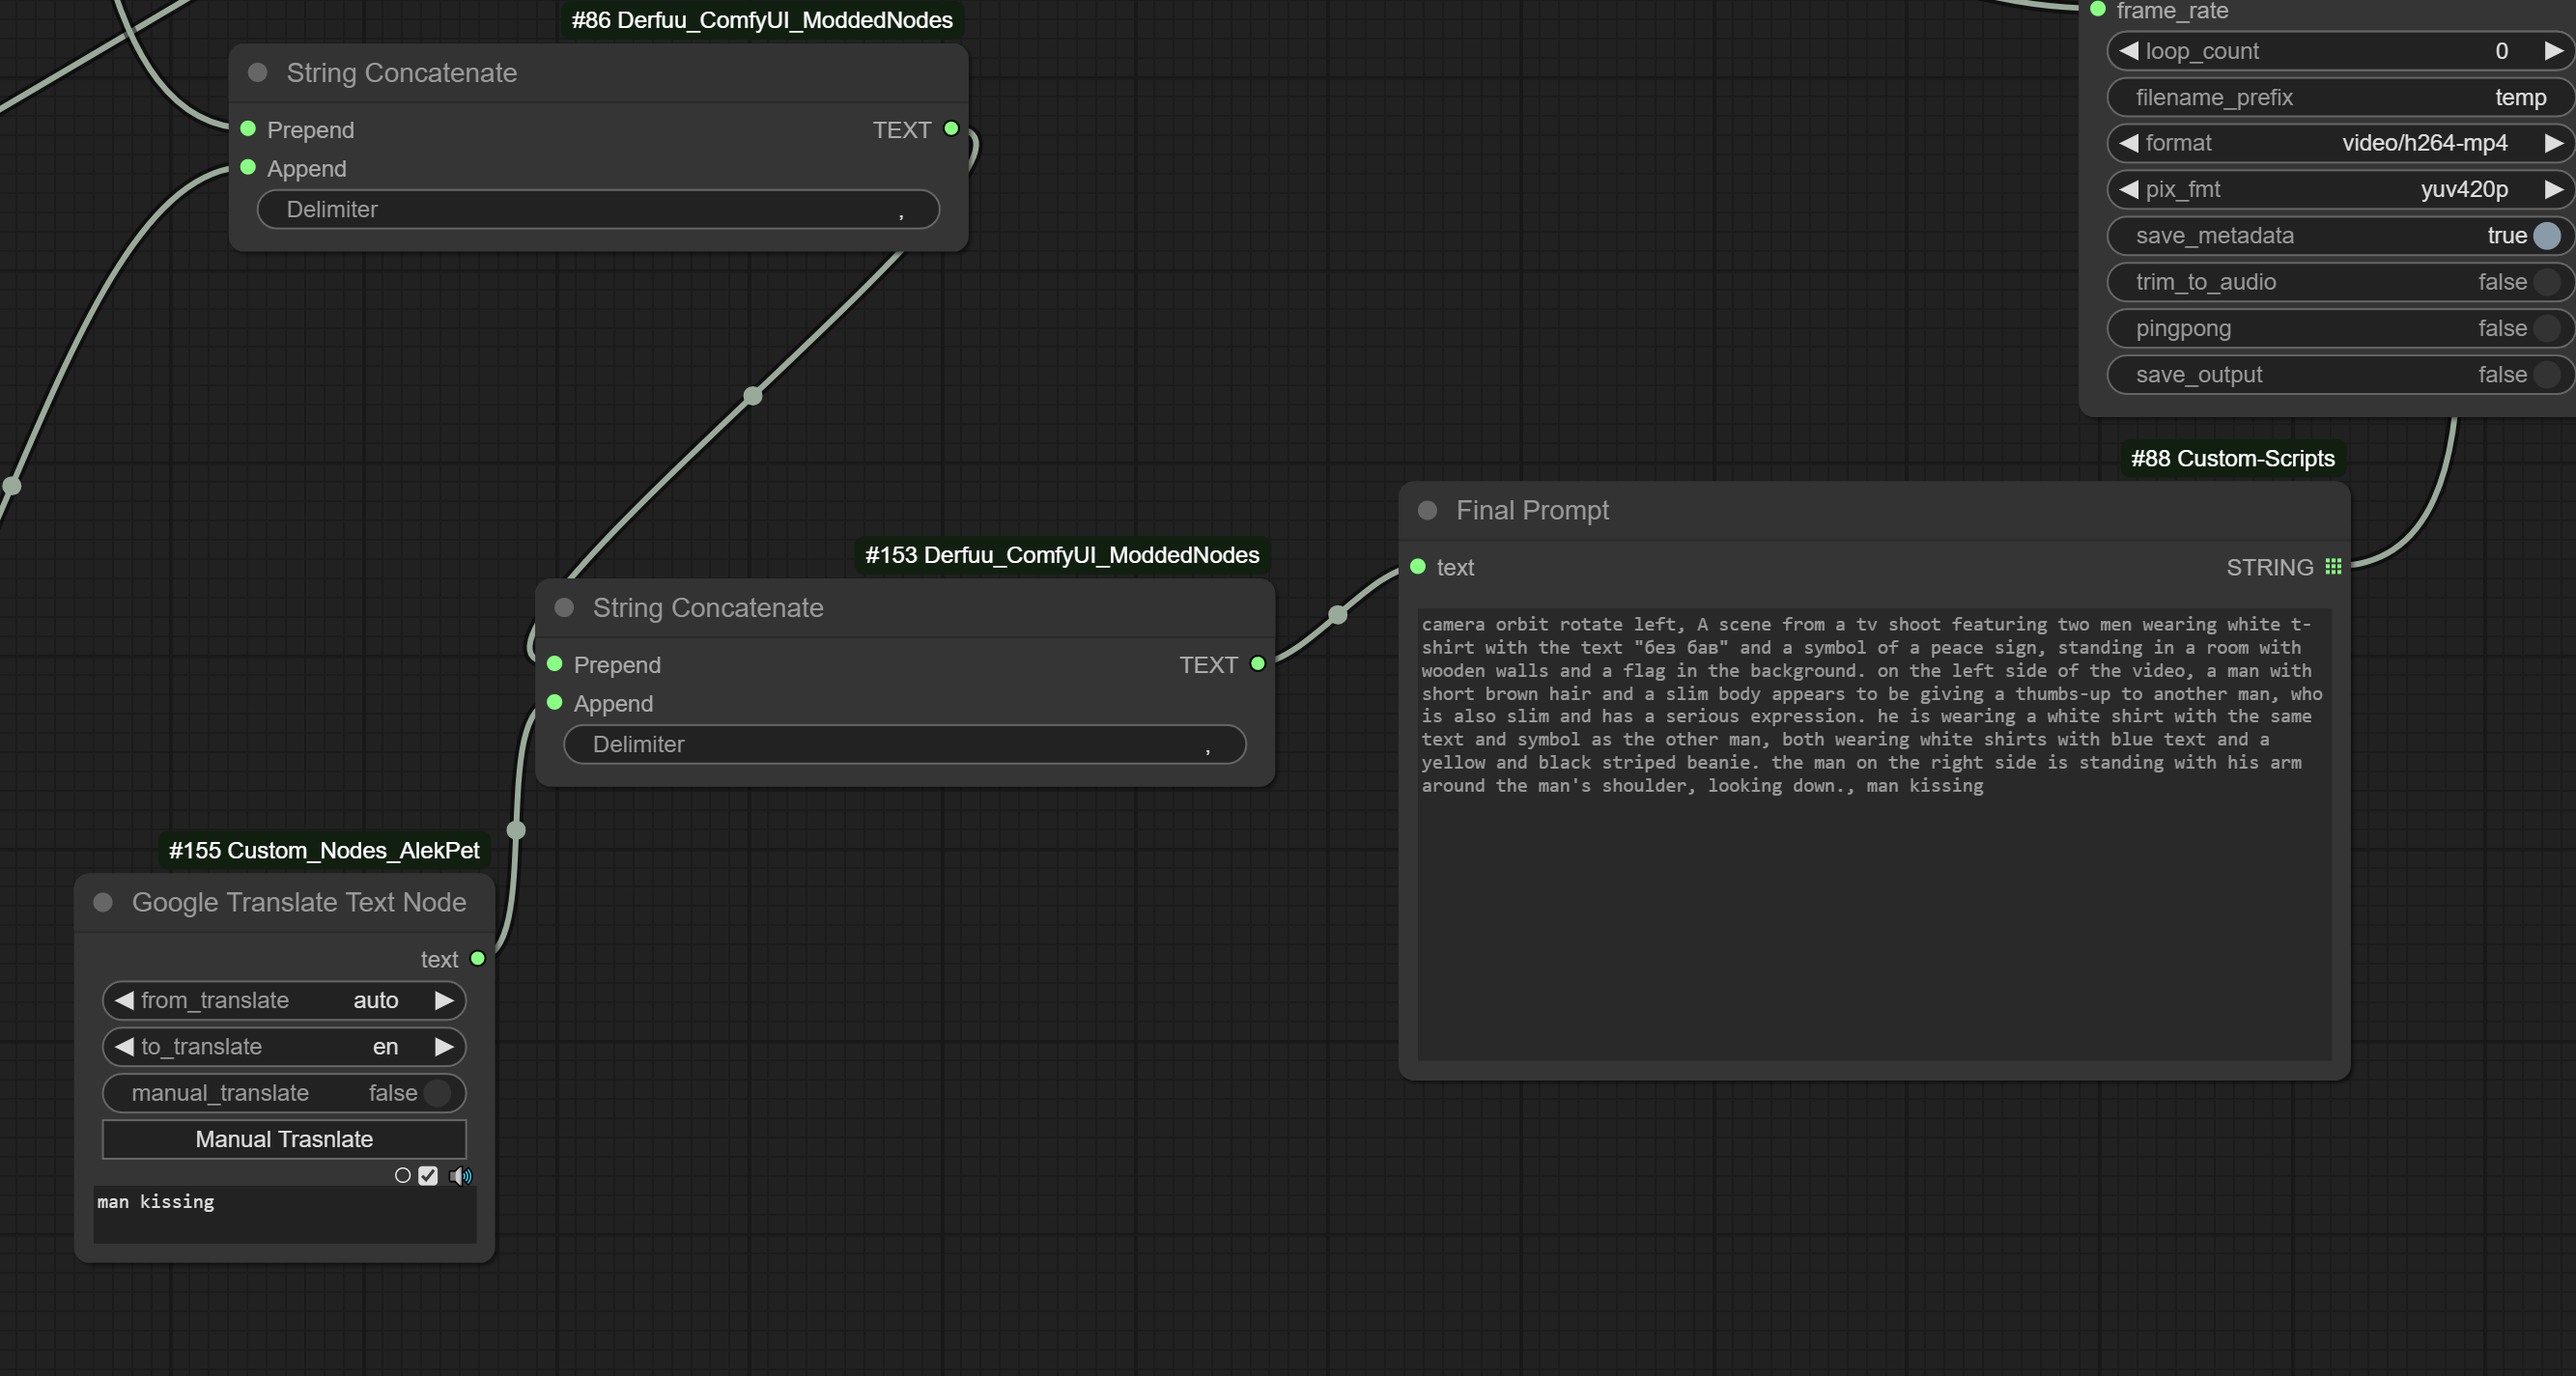Image resolution: width=2576 pixels, height=1376 pixels.
Task: Click right arrow of from_translate selector
Action: (444, 1000)
